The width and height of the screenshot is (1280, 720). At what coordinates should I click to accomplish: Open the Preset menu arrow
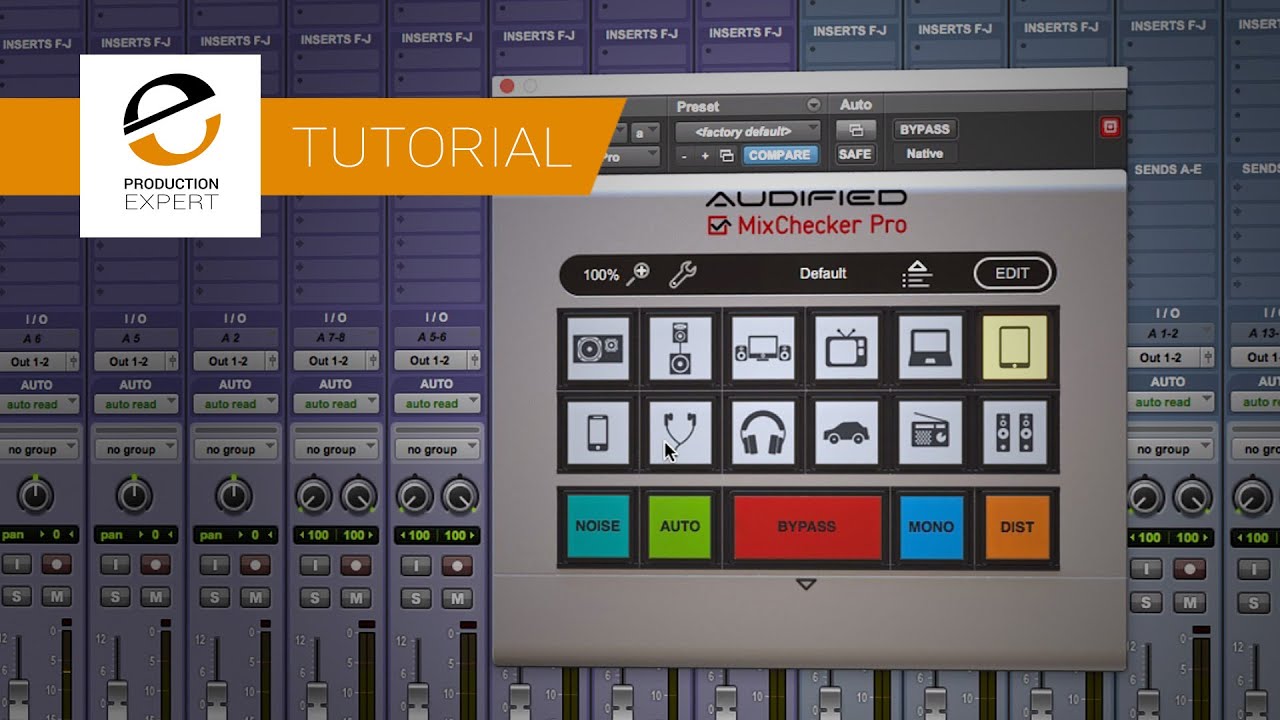click(x=814, y=105)
